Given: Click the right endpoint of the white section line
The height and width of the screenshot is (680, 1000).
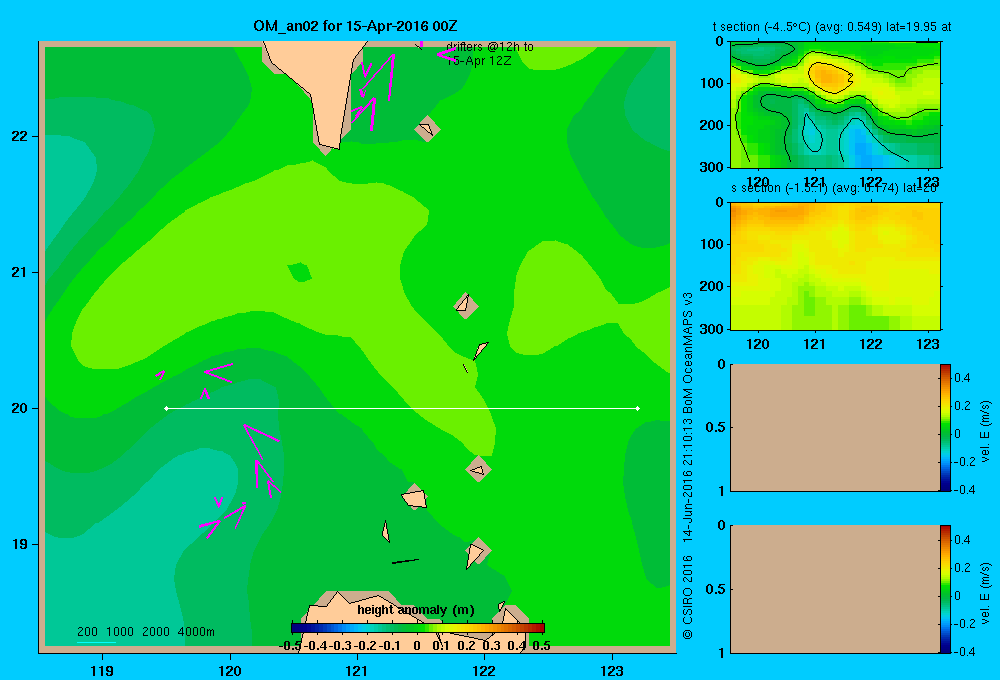Looking at the screenshot, I should tap(638, 408).
